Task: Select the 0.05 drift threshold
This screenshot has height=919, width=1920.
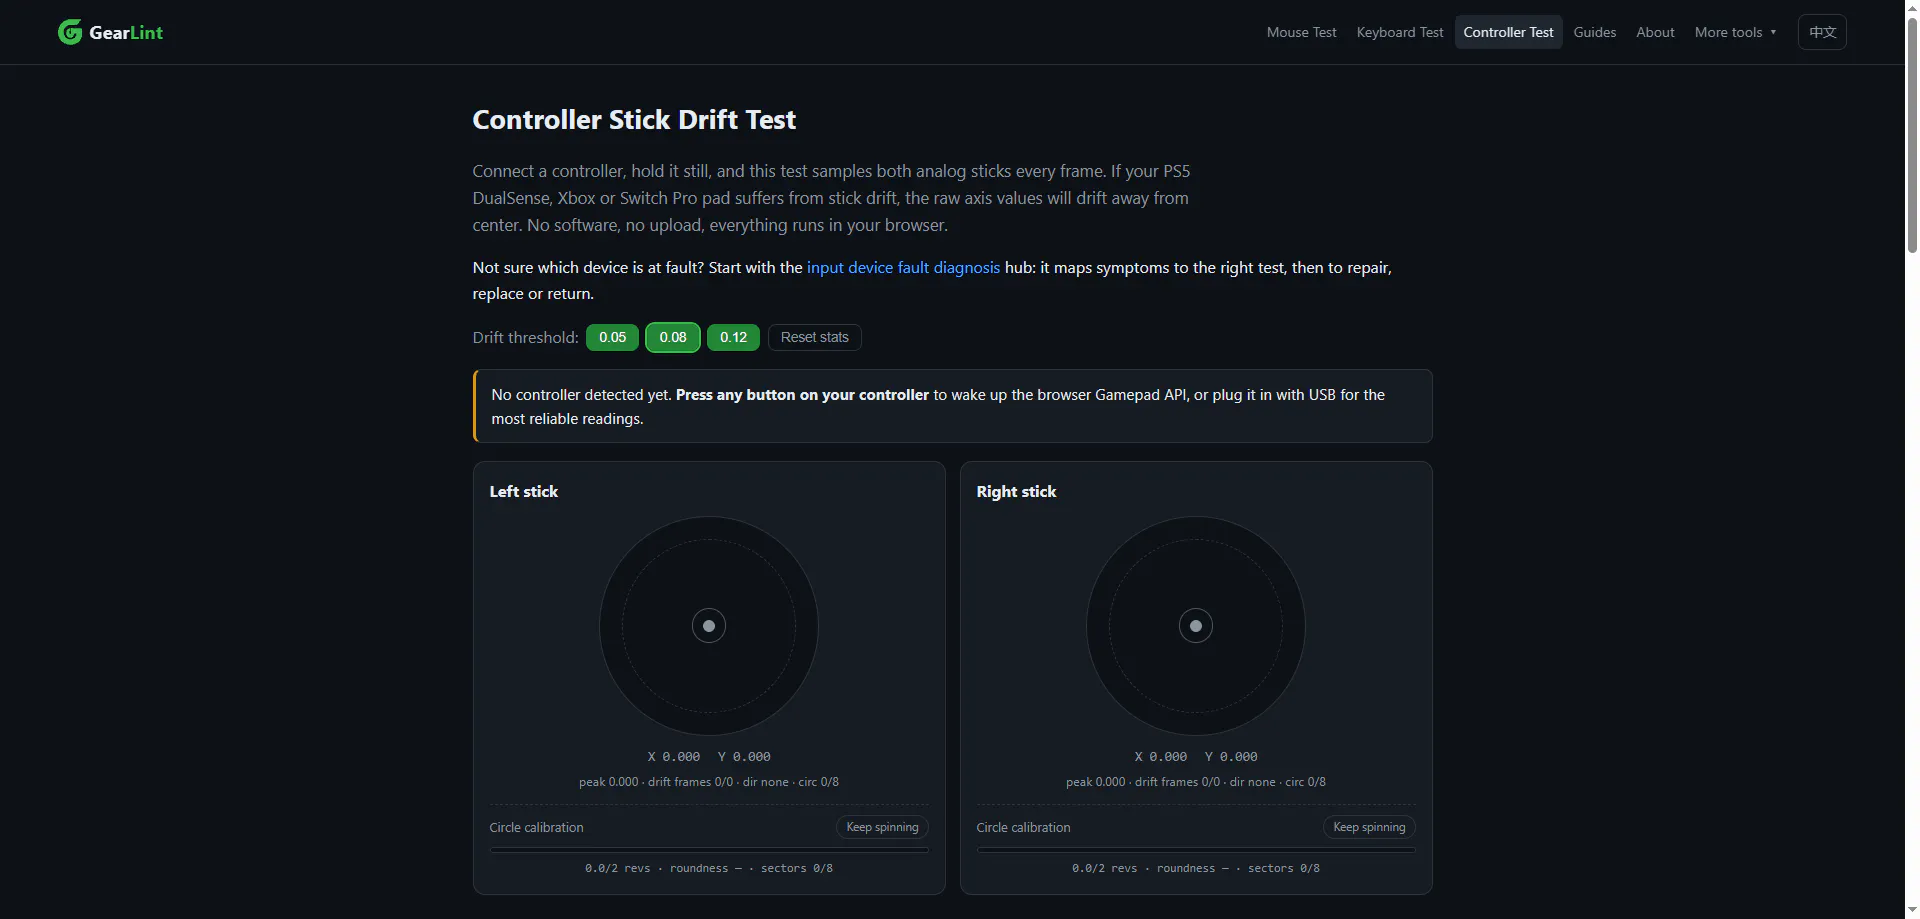Action: pos(612,337)
